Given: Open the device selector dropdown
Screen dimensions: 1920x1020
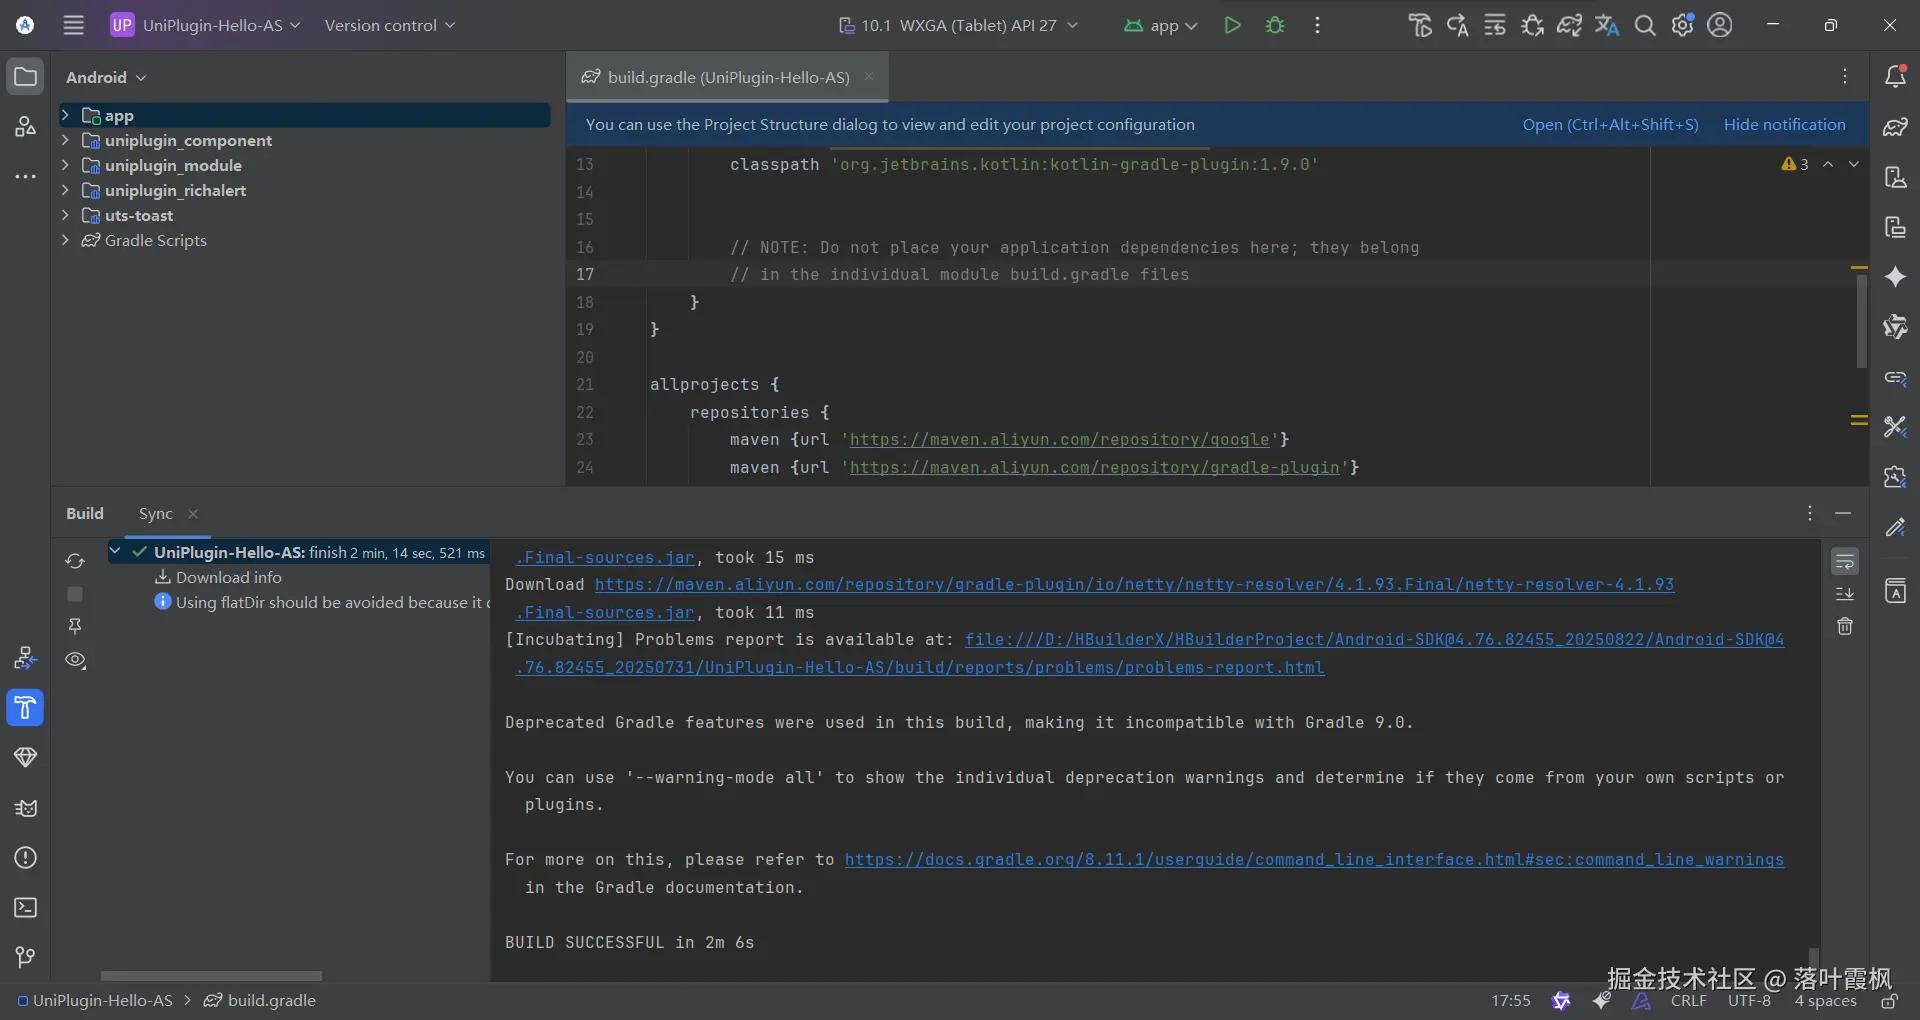Looking at the screenshot, I should click(958, 25).
